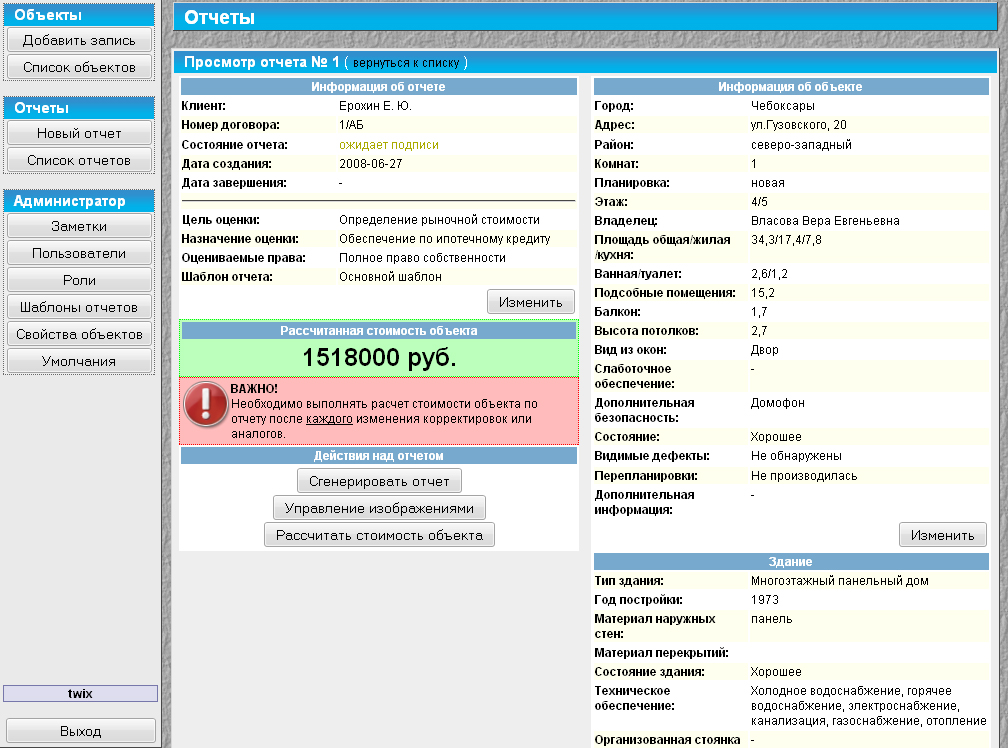Open «Управление изображениями»
The width and height of the screenshot is (1008, 748).
(378, 507)
